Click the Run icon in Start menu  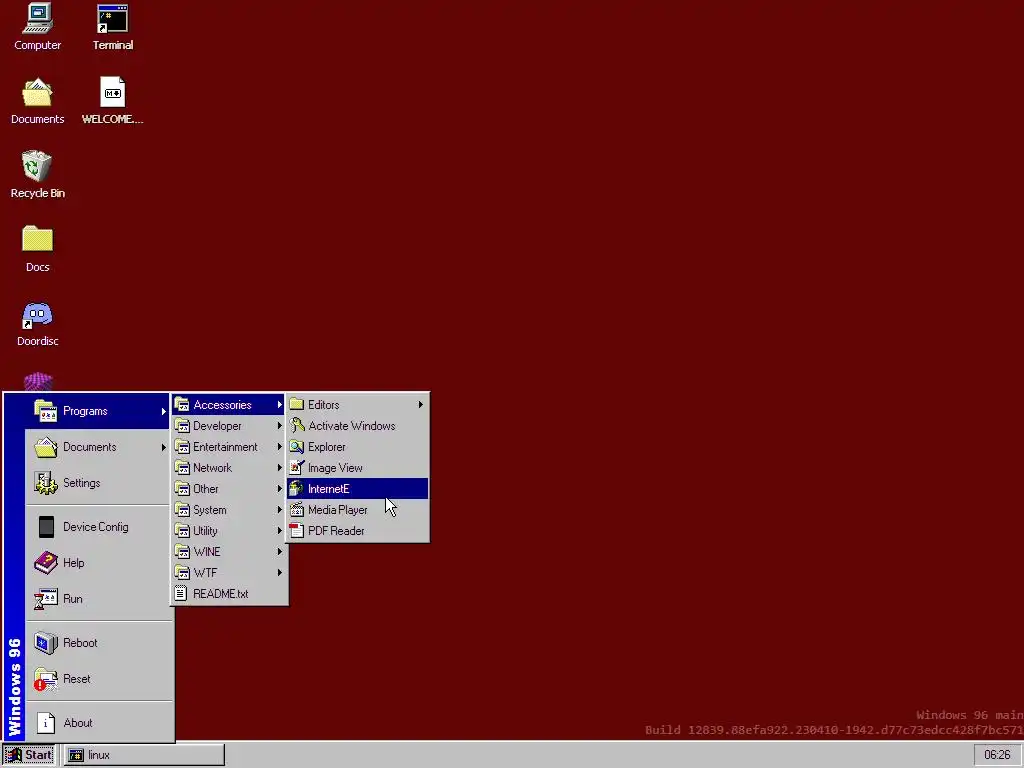point(46,598)
